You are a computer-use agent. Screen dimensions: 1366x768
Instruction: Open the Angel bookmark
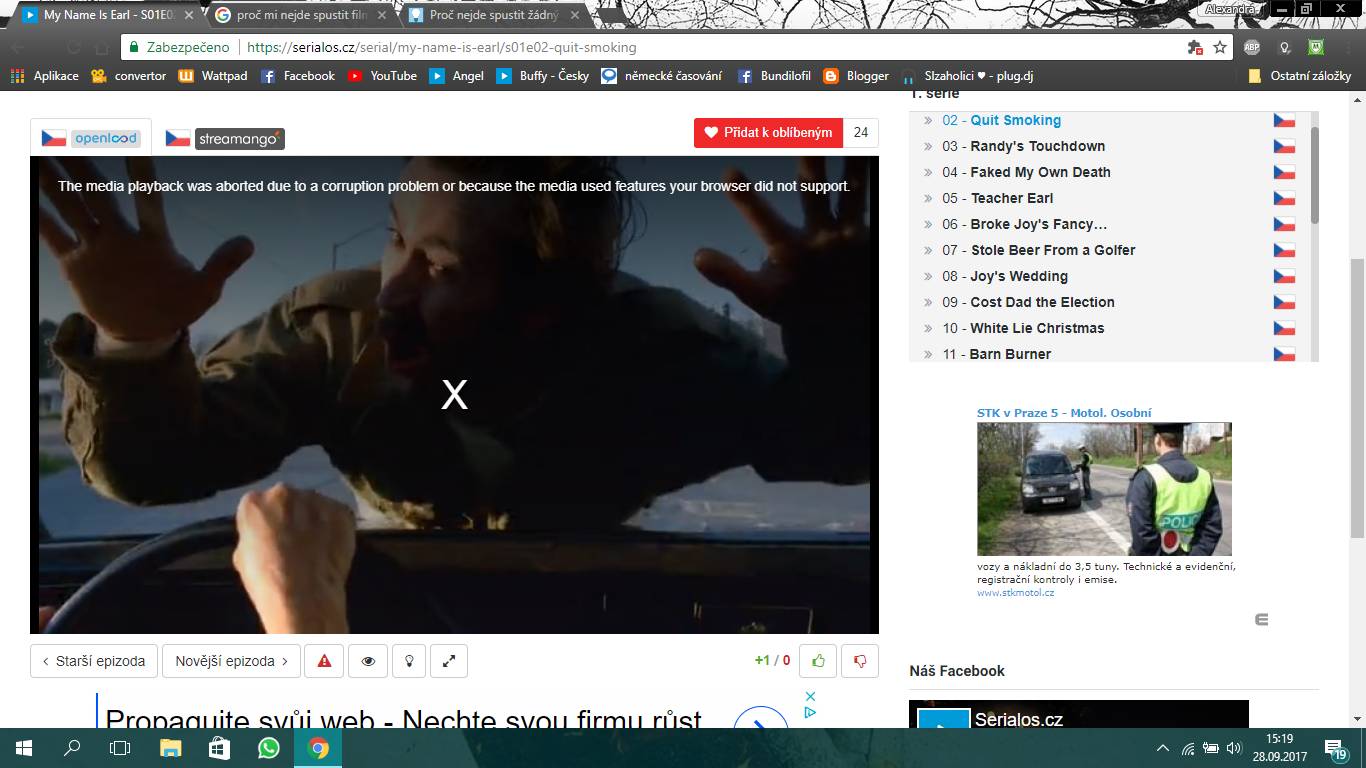pos(457,75)
